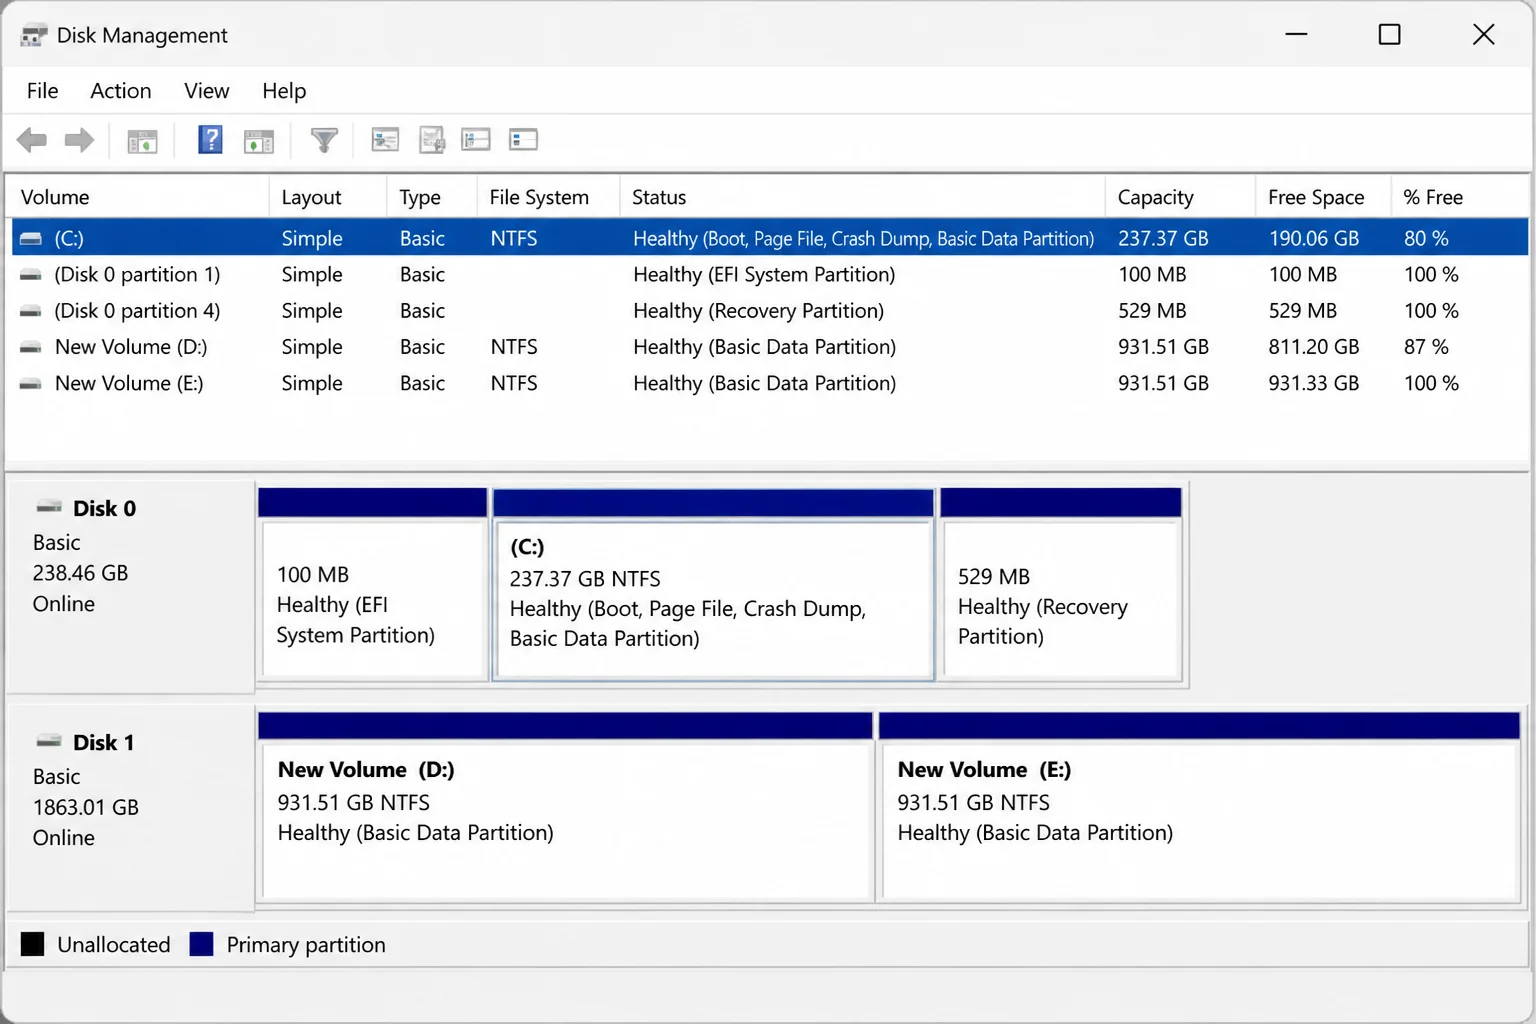
Task: Click the Primary partition legend label
Action: [x=306, y=945]
